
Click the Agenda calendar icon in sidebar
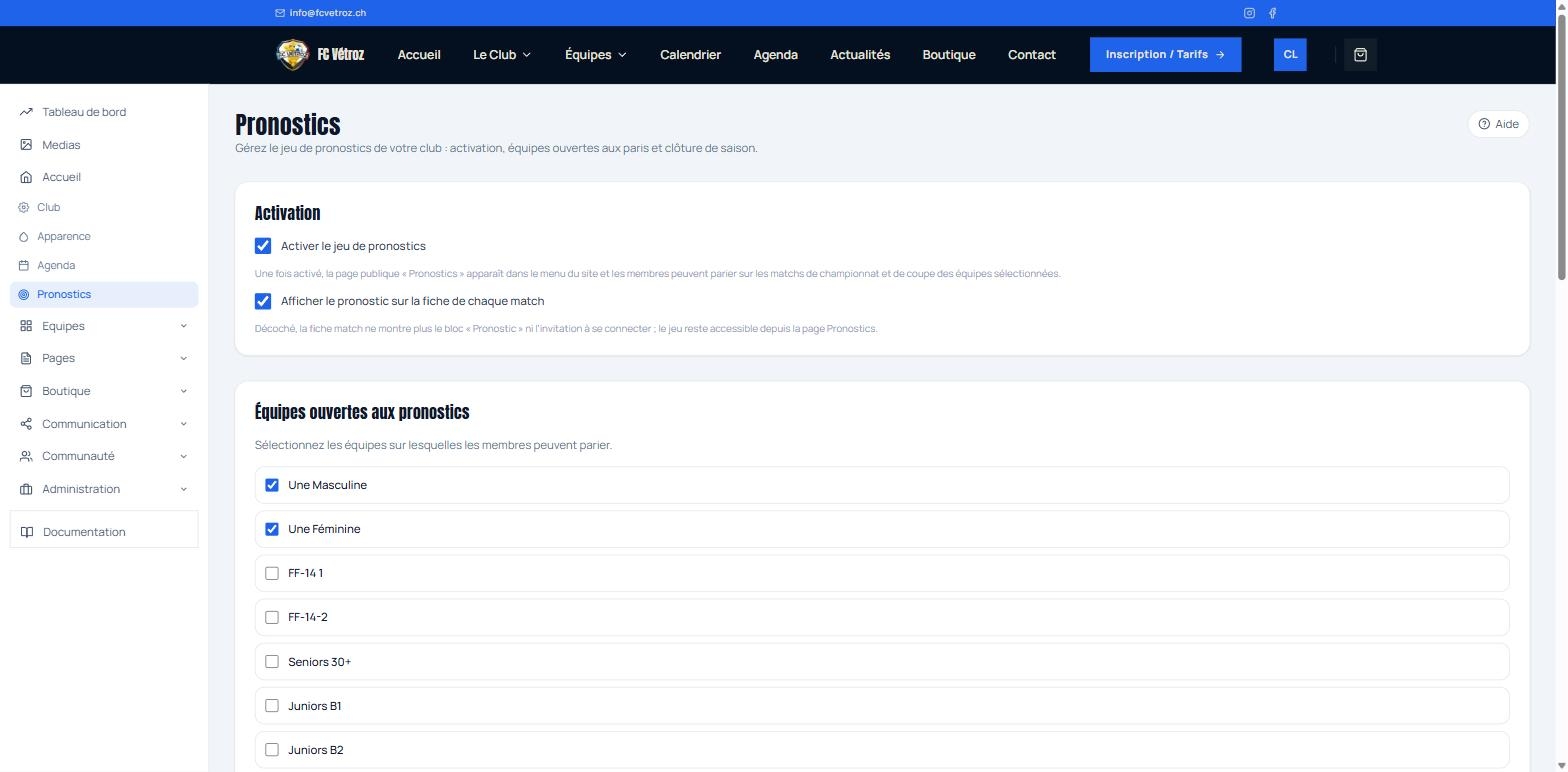(24, 266)
